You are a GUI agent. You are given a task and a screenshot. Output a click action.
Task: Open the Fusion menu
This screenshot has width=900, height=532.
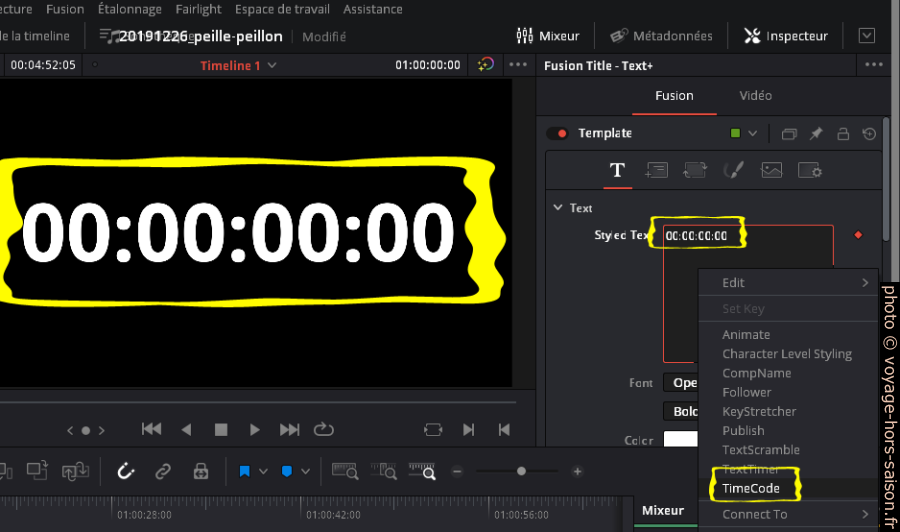pos(65,9)
